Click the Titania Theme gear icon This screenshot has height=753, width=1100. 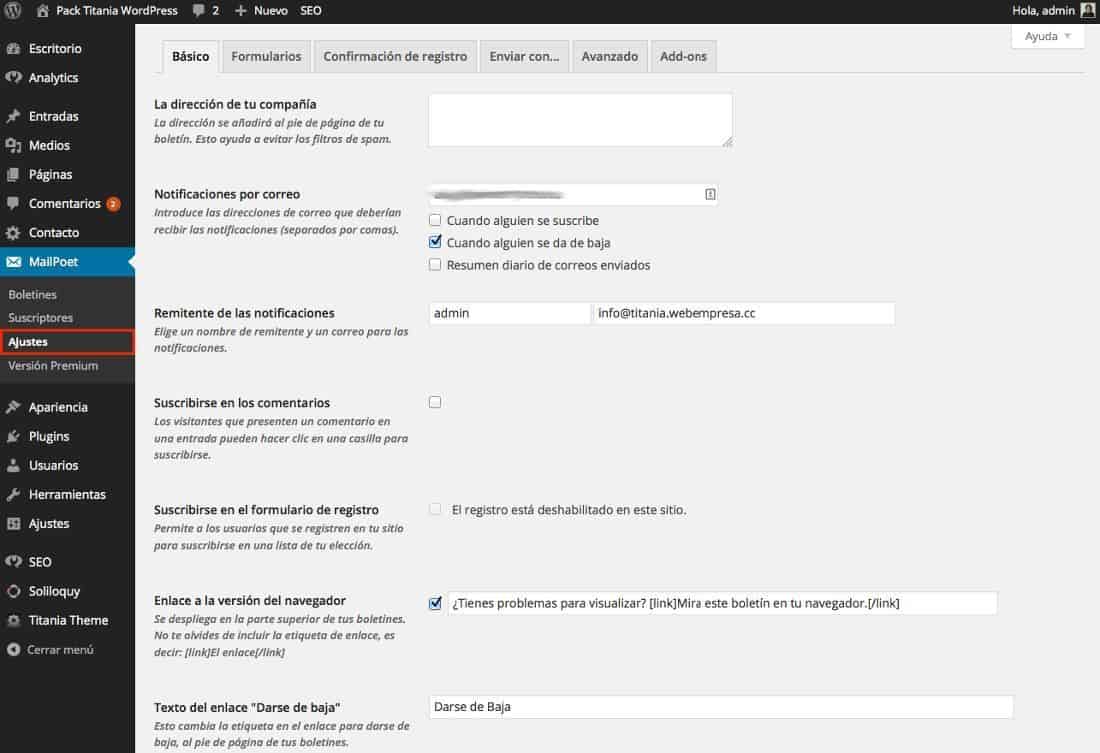click(13, 620)
